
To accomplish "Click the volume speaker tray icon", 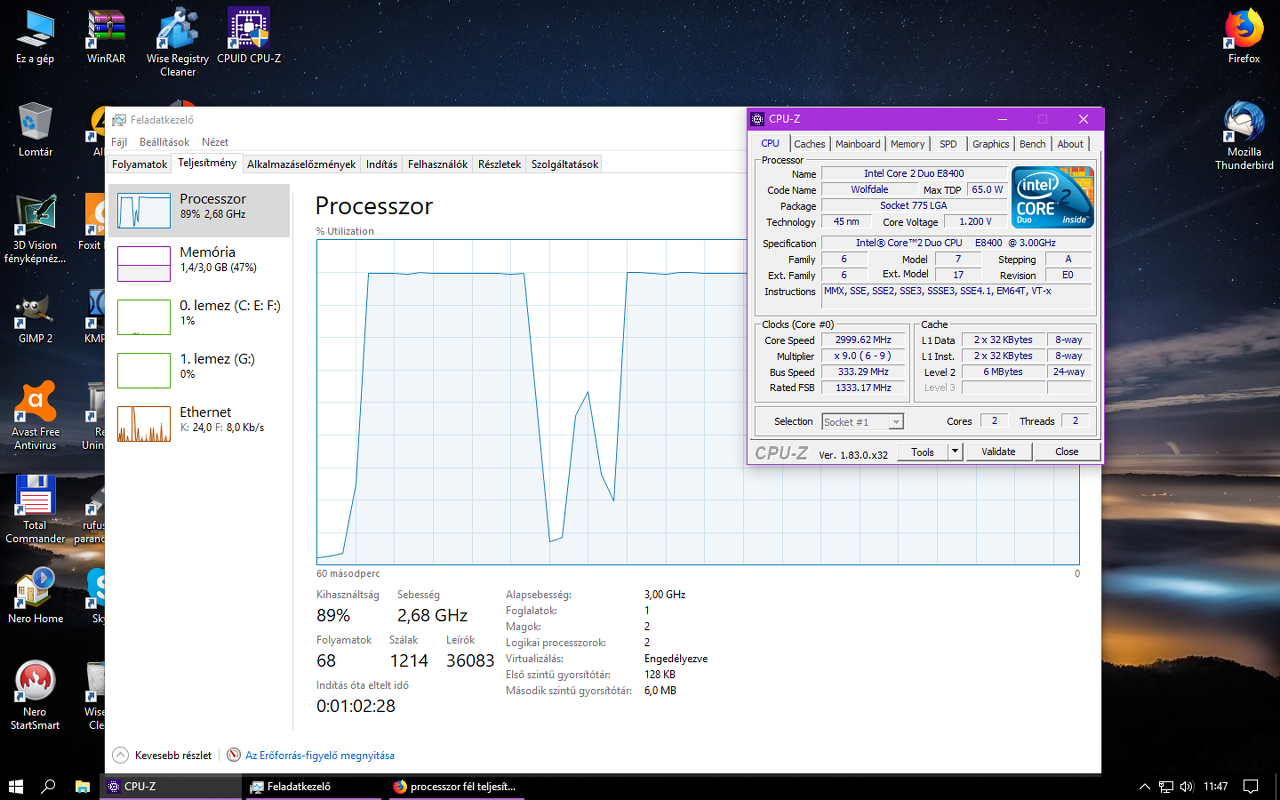I will click(1187, 787).
